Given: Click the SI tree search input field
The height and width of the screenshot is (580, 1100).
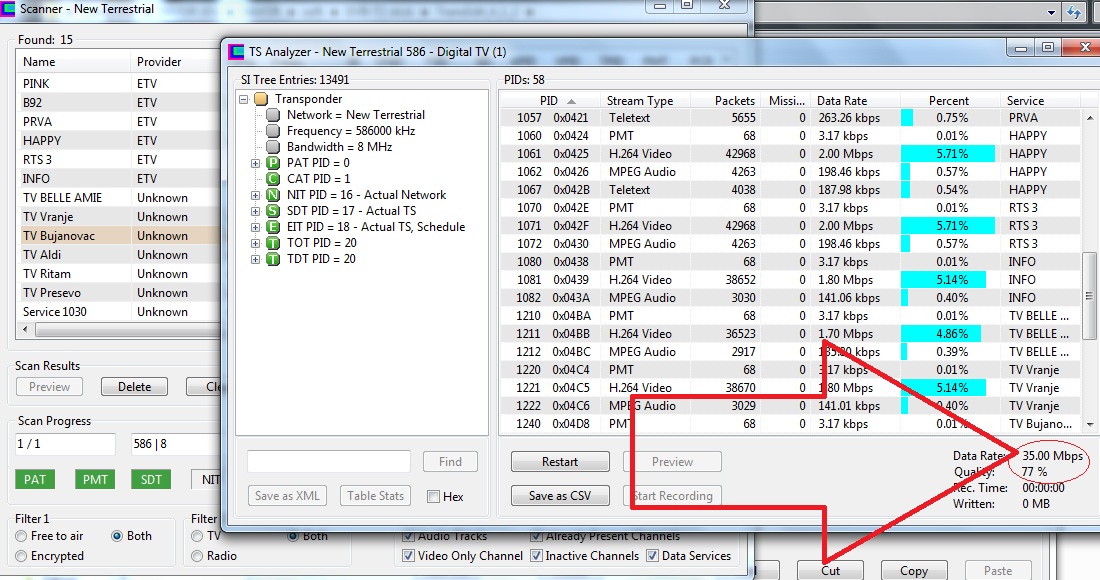Looking at the screenshot, I should [x=329, y=461].
